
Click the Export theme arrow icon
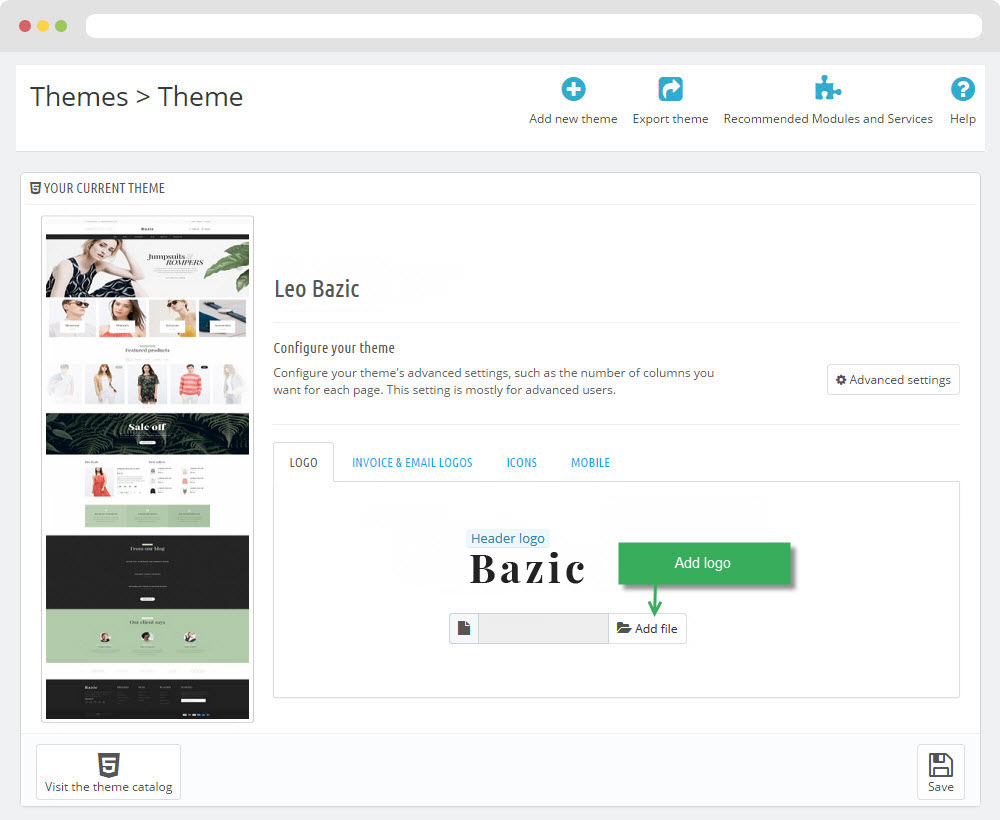[670, 89]
